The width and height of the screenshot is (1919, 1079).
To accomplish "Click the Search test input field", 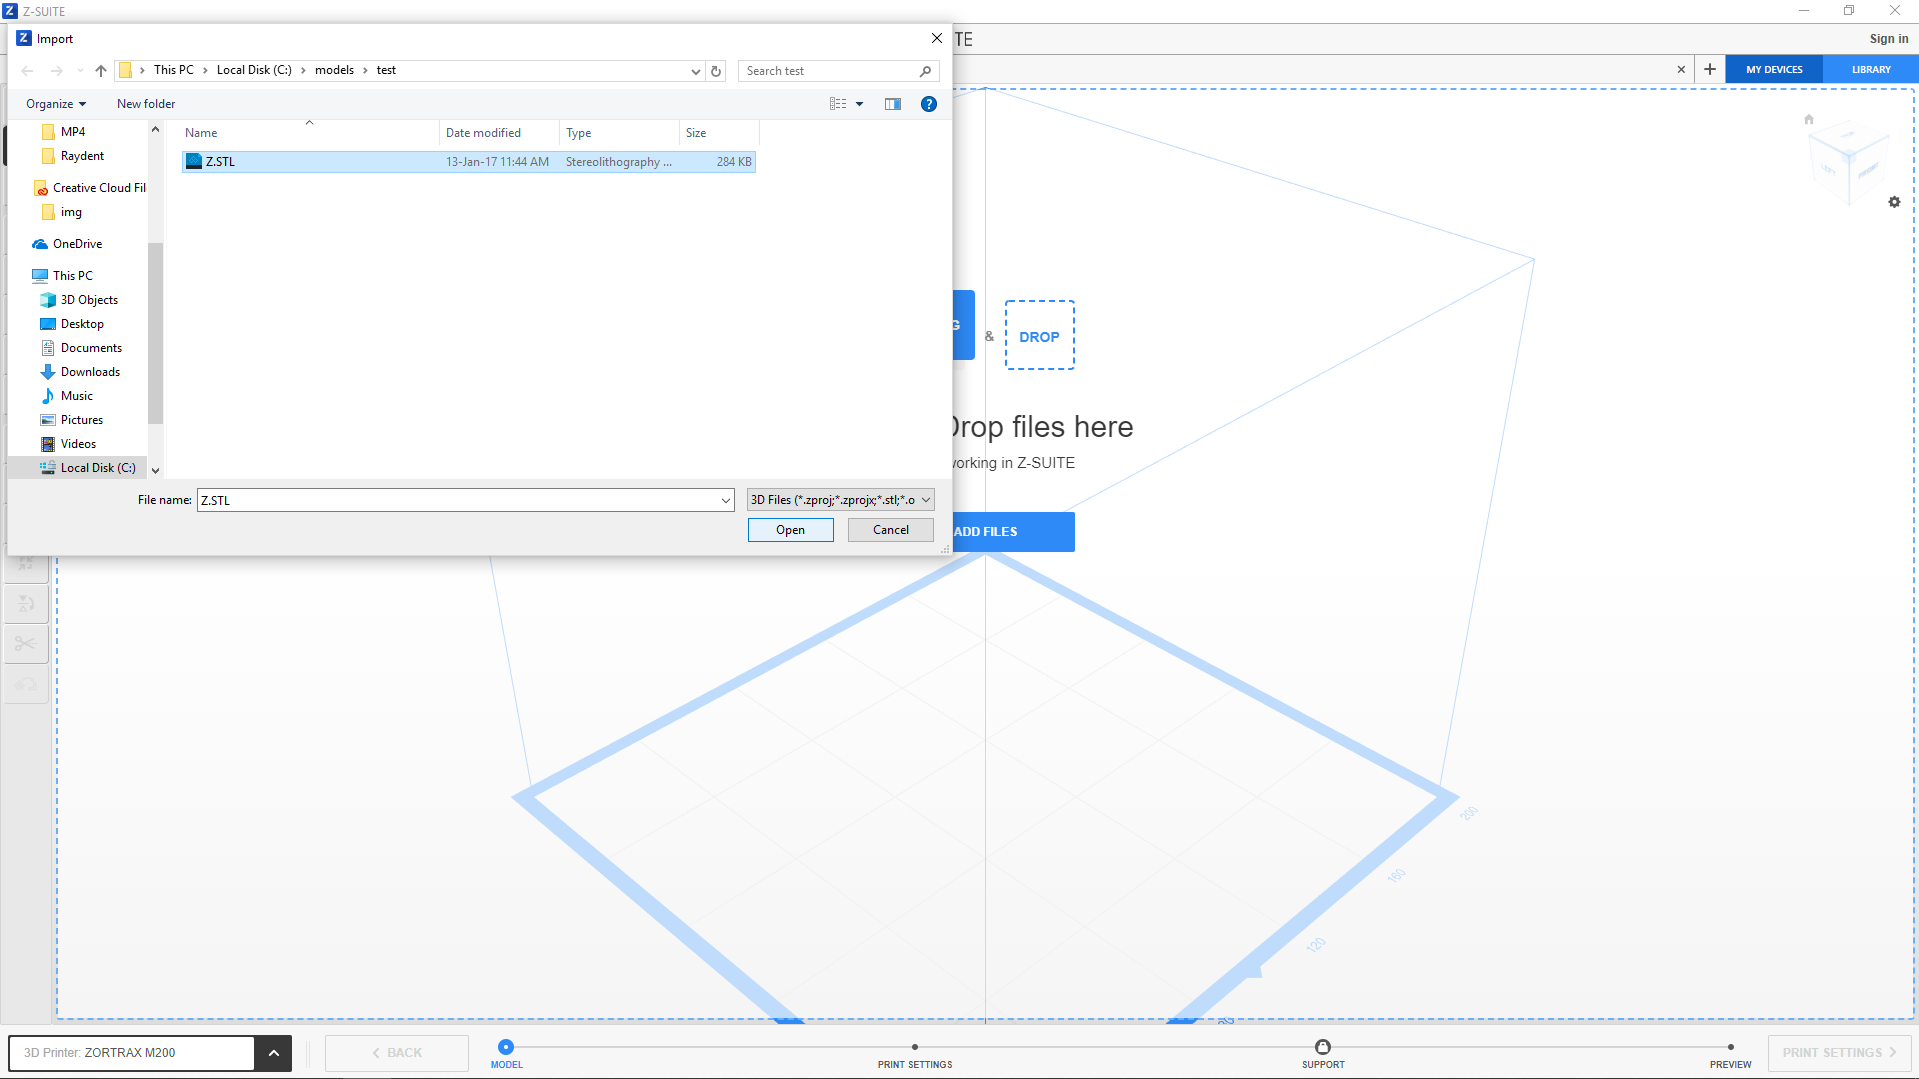I will (830, 71).
